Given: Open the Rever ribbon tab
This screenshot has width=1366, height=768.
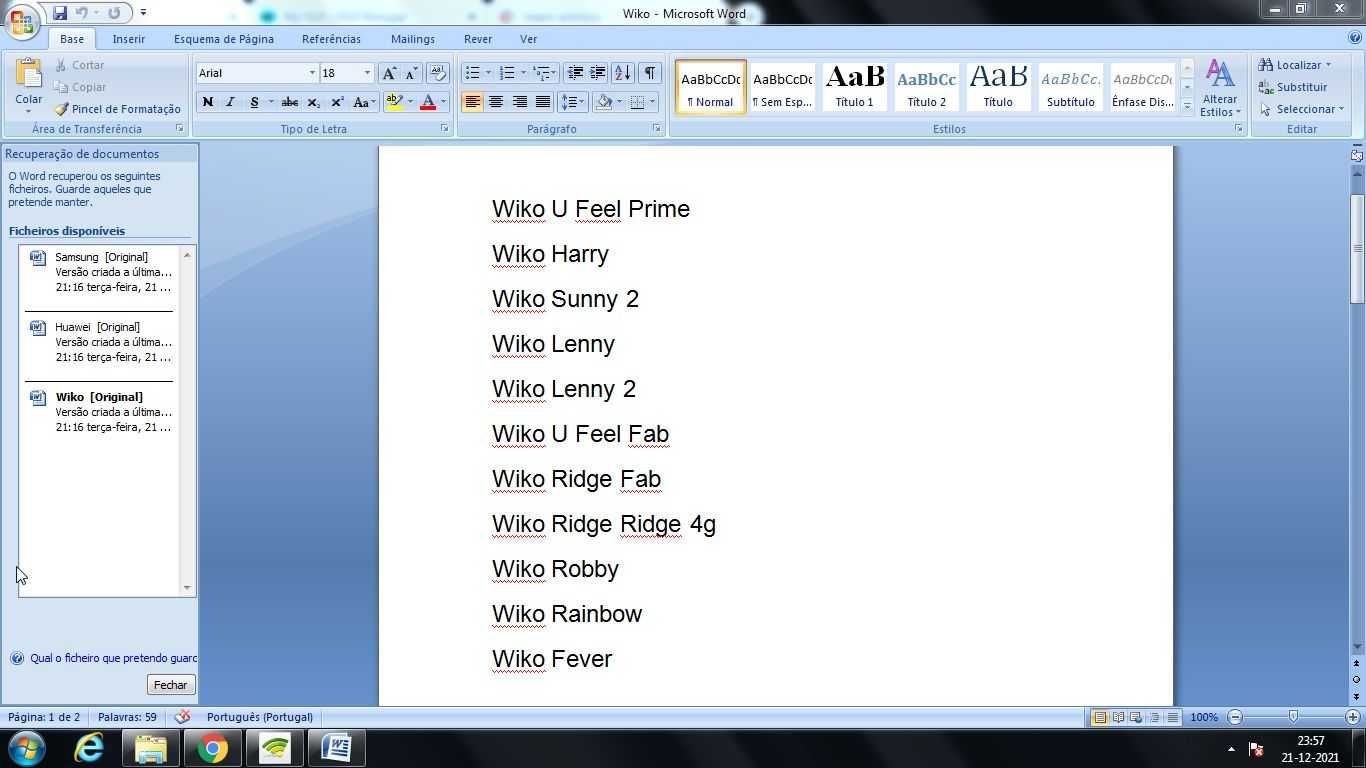Looking at the screenshot, I should tap(478, 39).
